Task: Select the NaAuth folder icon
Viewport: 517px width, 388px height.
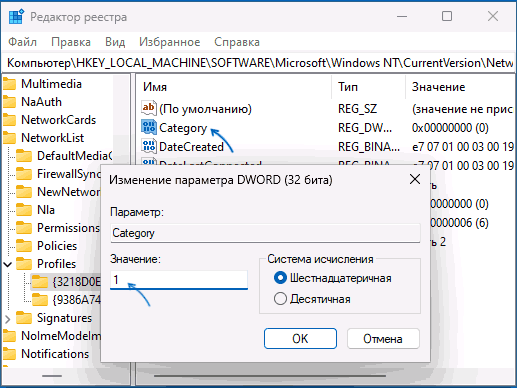Action: tap(10, 102)
